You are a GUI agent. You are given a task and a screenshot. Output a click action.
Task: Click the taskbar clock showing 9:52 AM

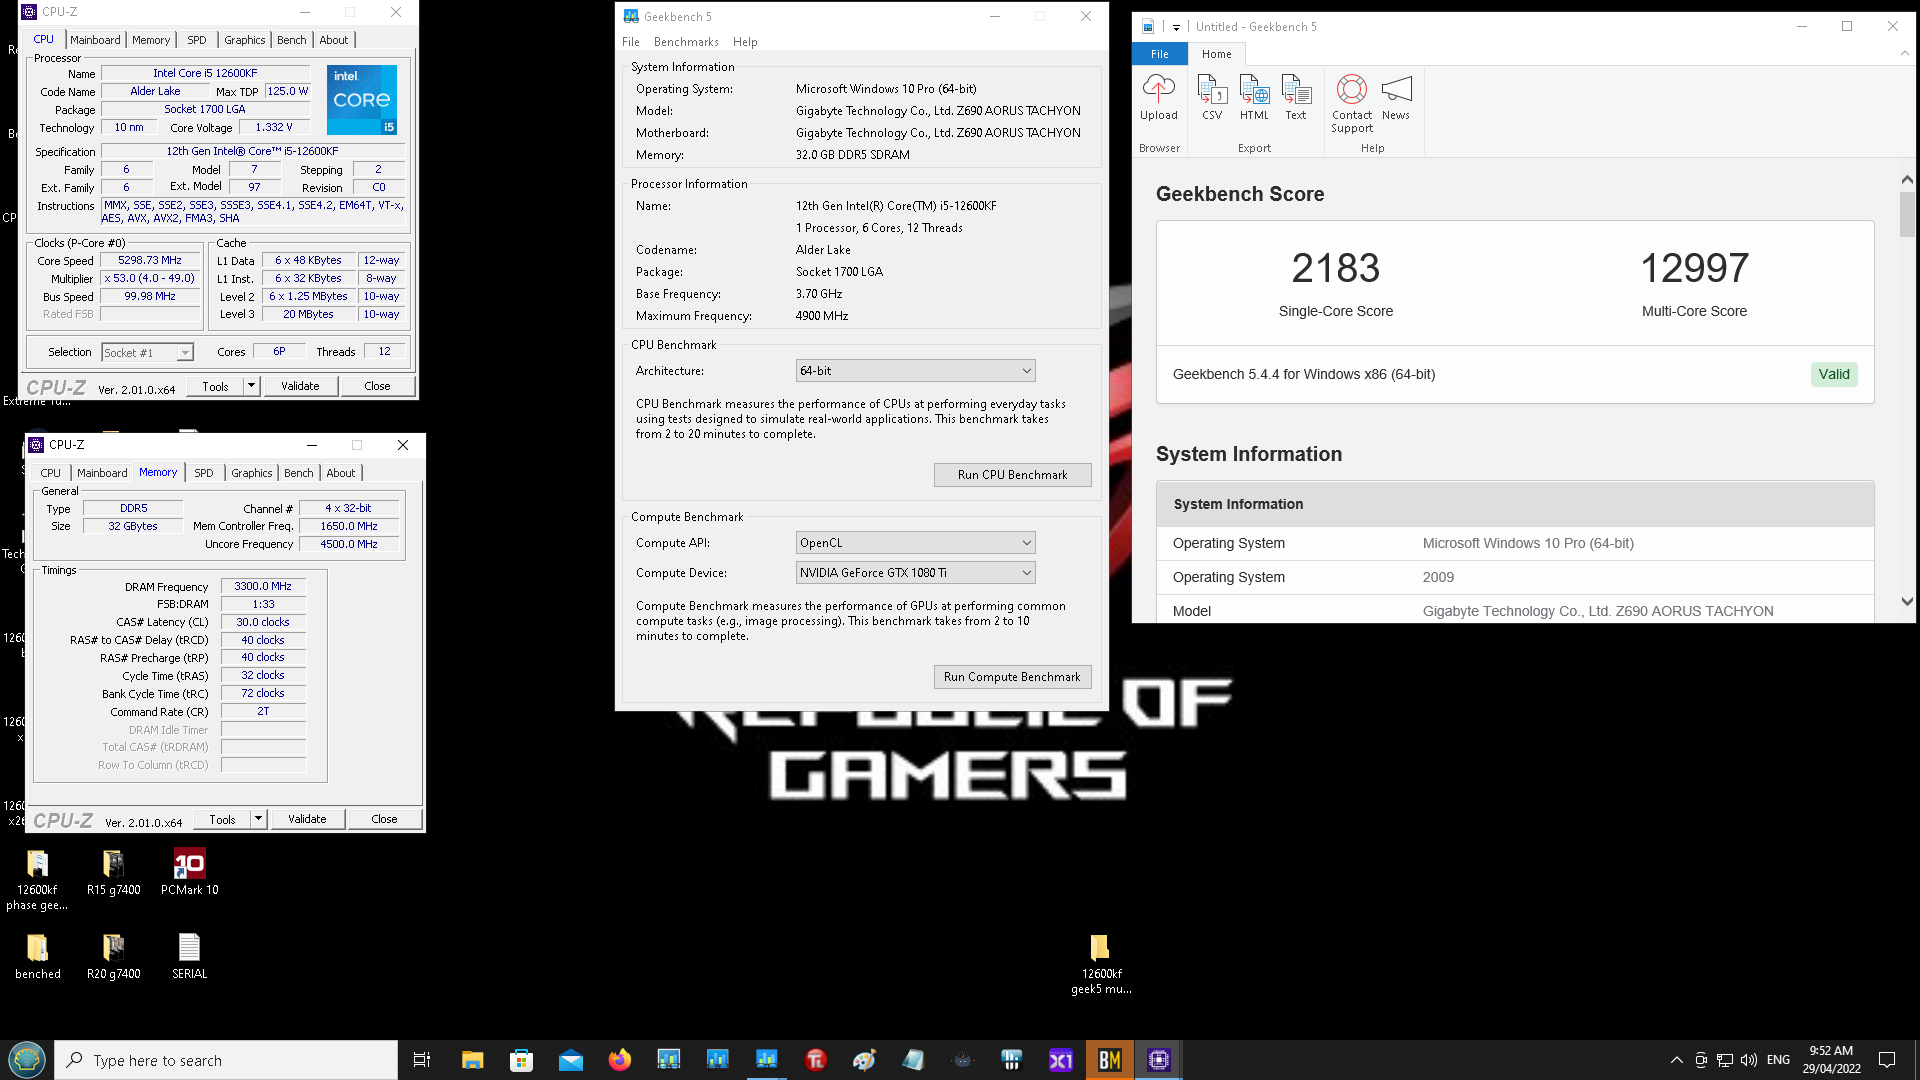click(1831, 1060)
